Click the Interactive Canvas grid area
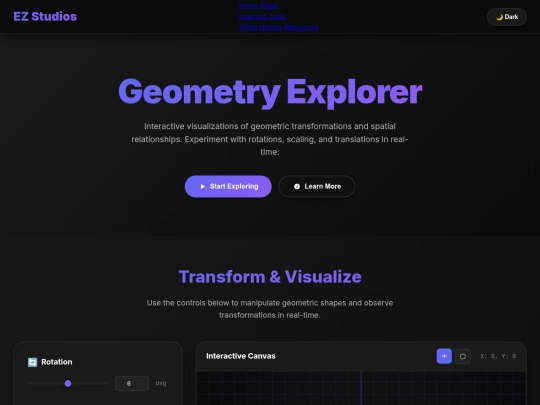This screenshot has width=540, height=405. pyautogui.click(x=361, y=388)
